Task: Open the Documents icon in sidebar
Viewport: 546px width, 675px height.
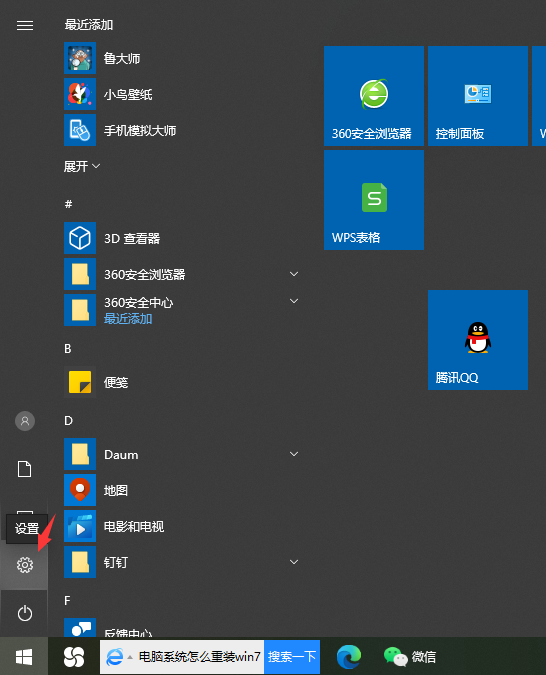Action: coord(25,469)
